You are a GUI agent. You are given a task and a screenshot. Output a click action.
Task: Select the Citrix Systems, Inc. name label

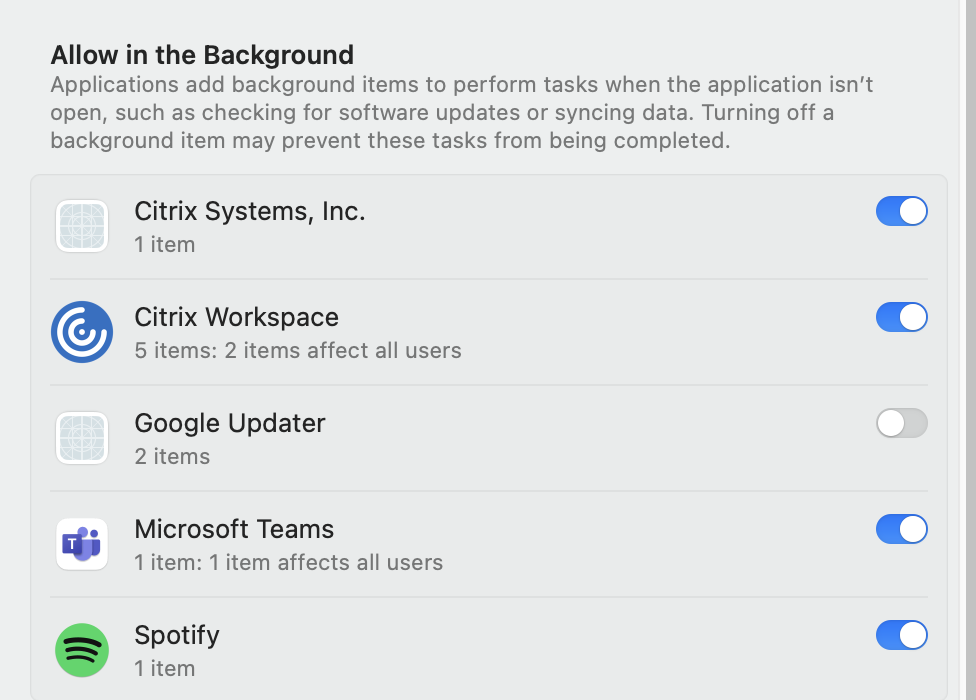[x=250, y=211]
